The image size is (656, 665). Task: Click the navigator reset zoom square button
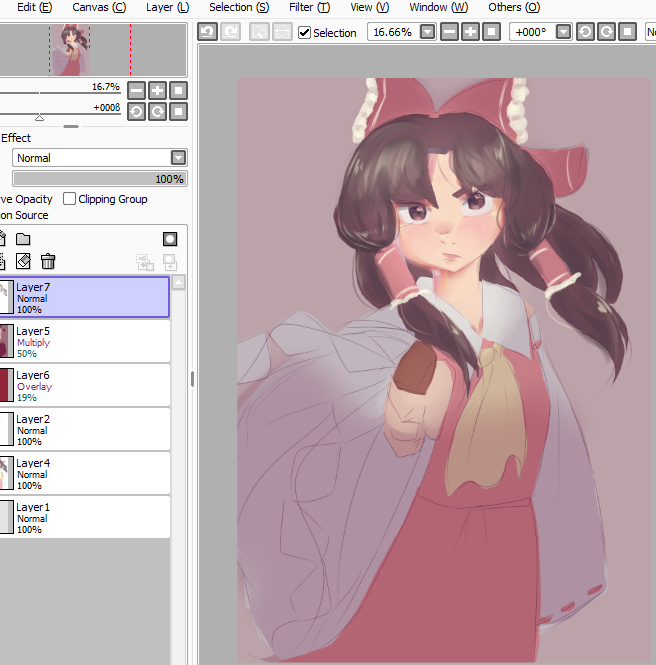179,91
